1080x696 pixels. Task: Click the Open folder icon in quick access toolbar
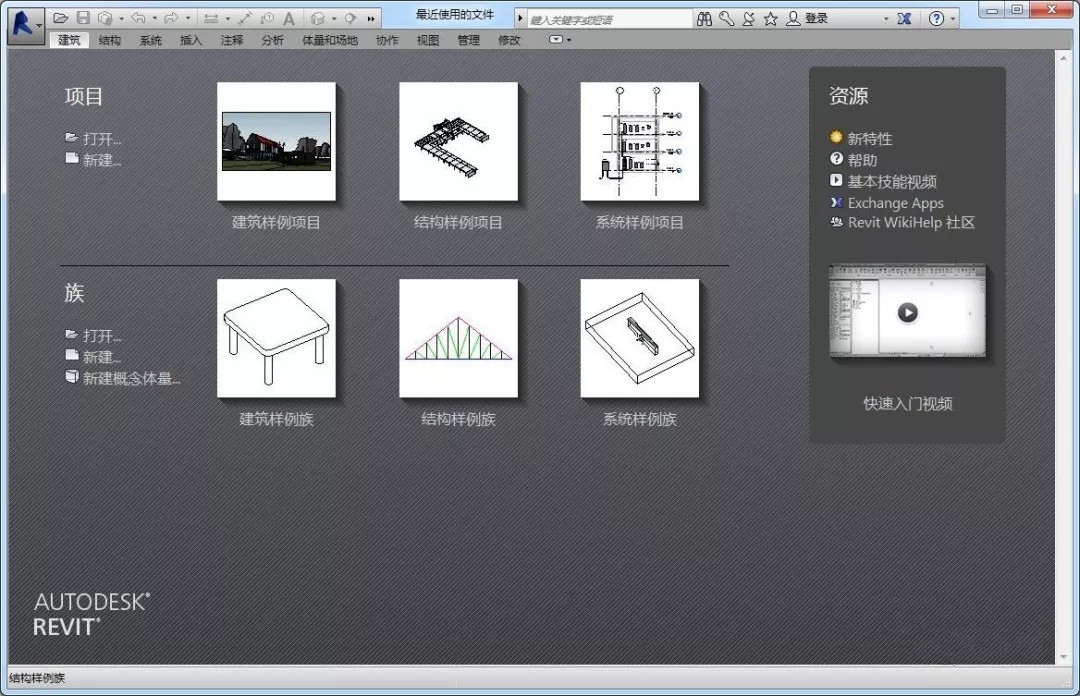[x=61, y=18]
